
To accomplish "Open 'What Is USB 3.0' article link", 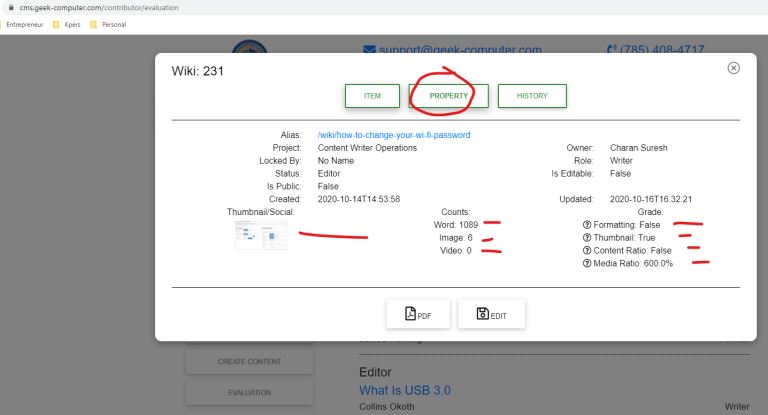I will pyautogui.click(x=405, y=391).
